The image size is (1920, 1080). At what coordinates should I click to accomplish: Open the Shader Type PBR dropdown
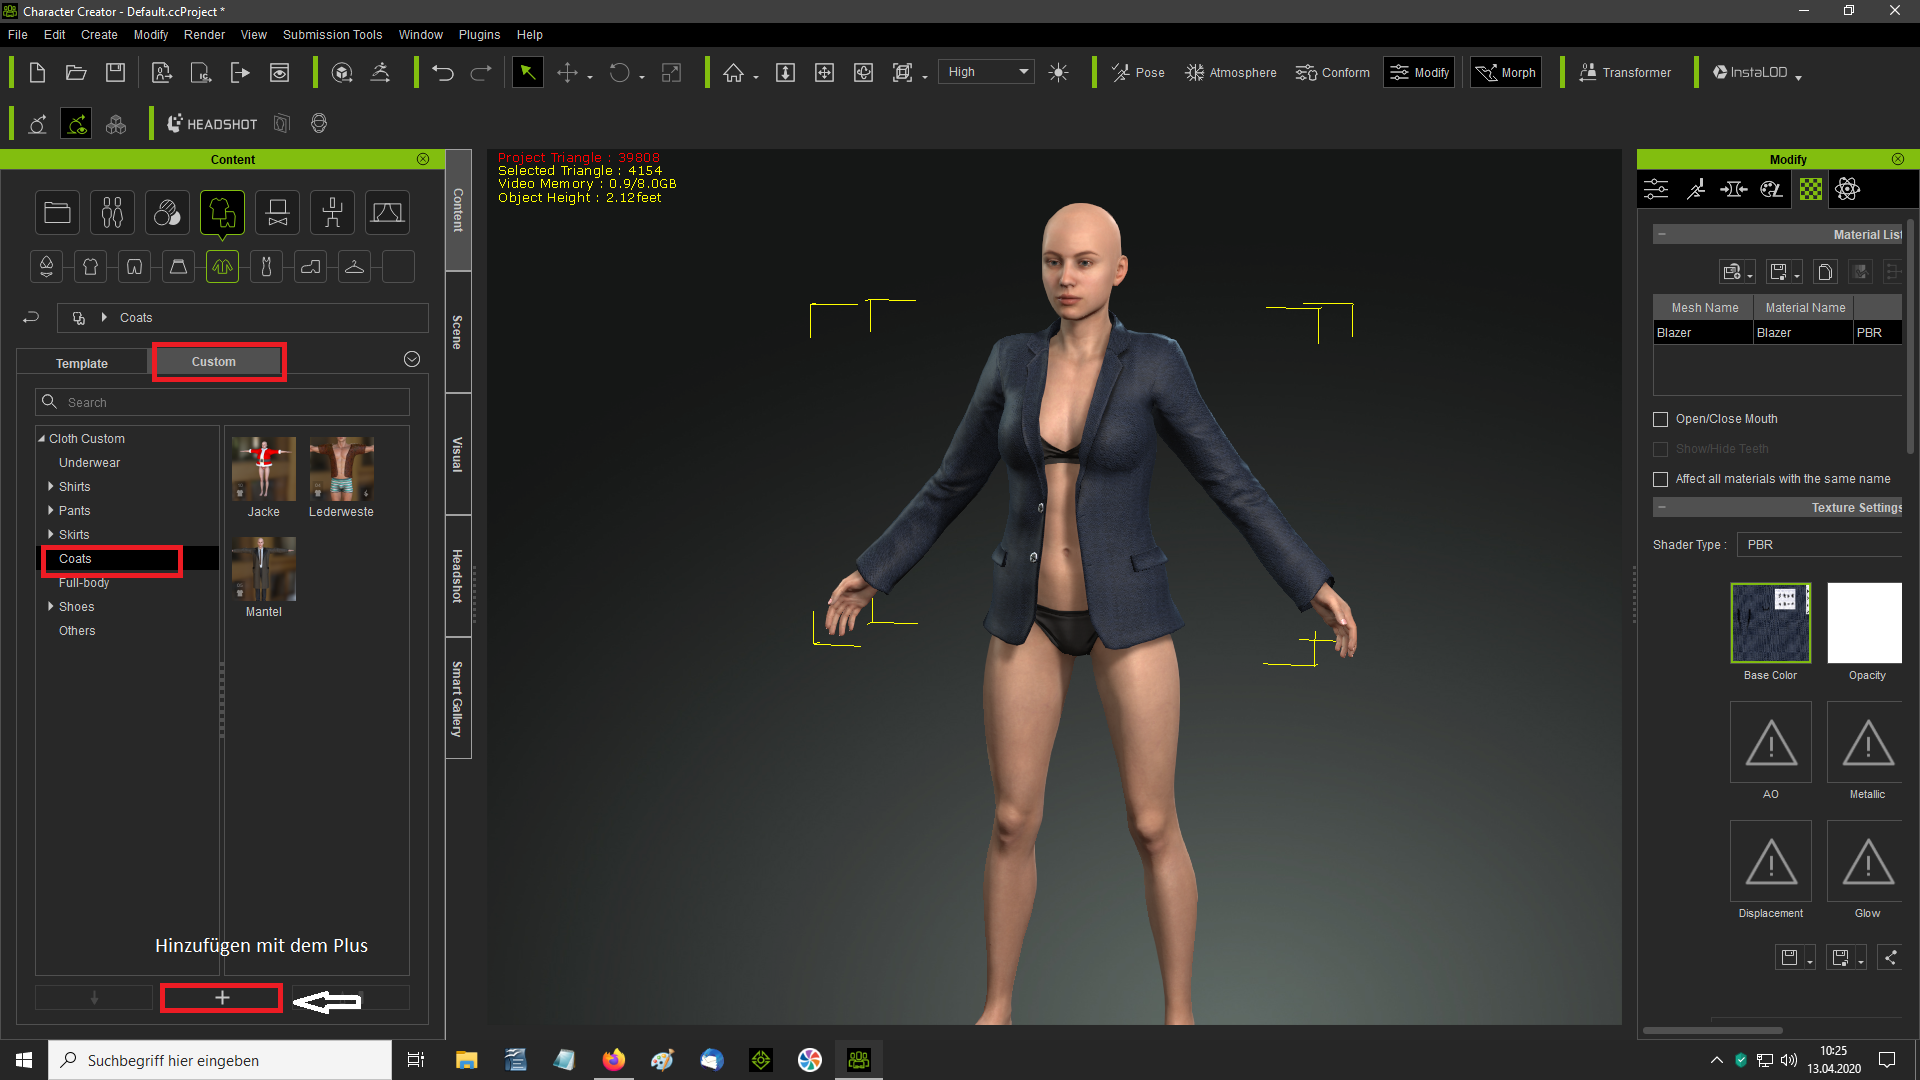click(x=1819, y=545)
